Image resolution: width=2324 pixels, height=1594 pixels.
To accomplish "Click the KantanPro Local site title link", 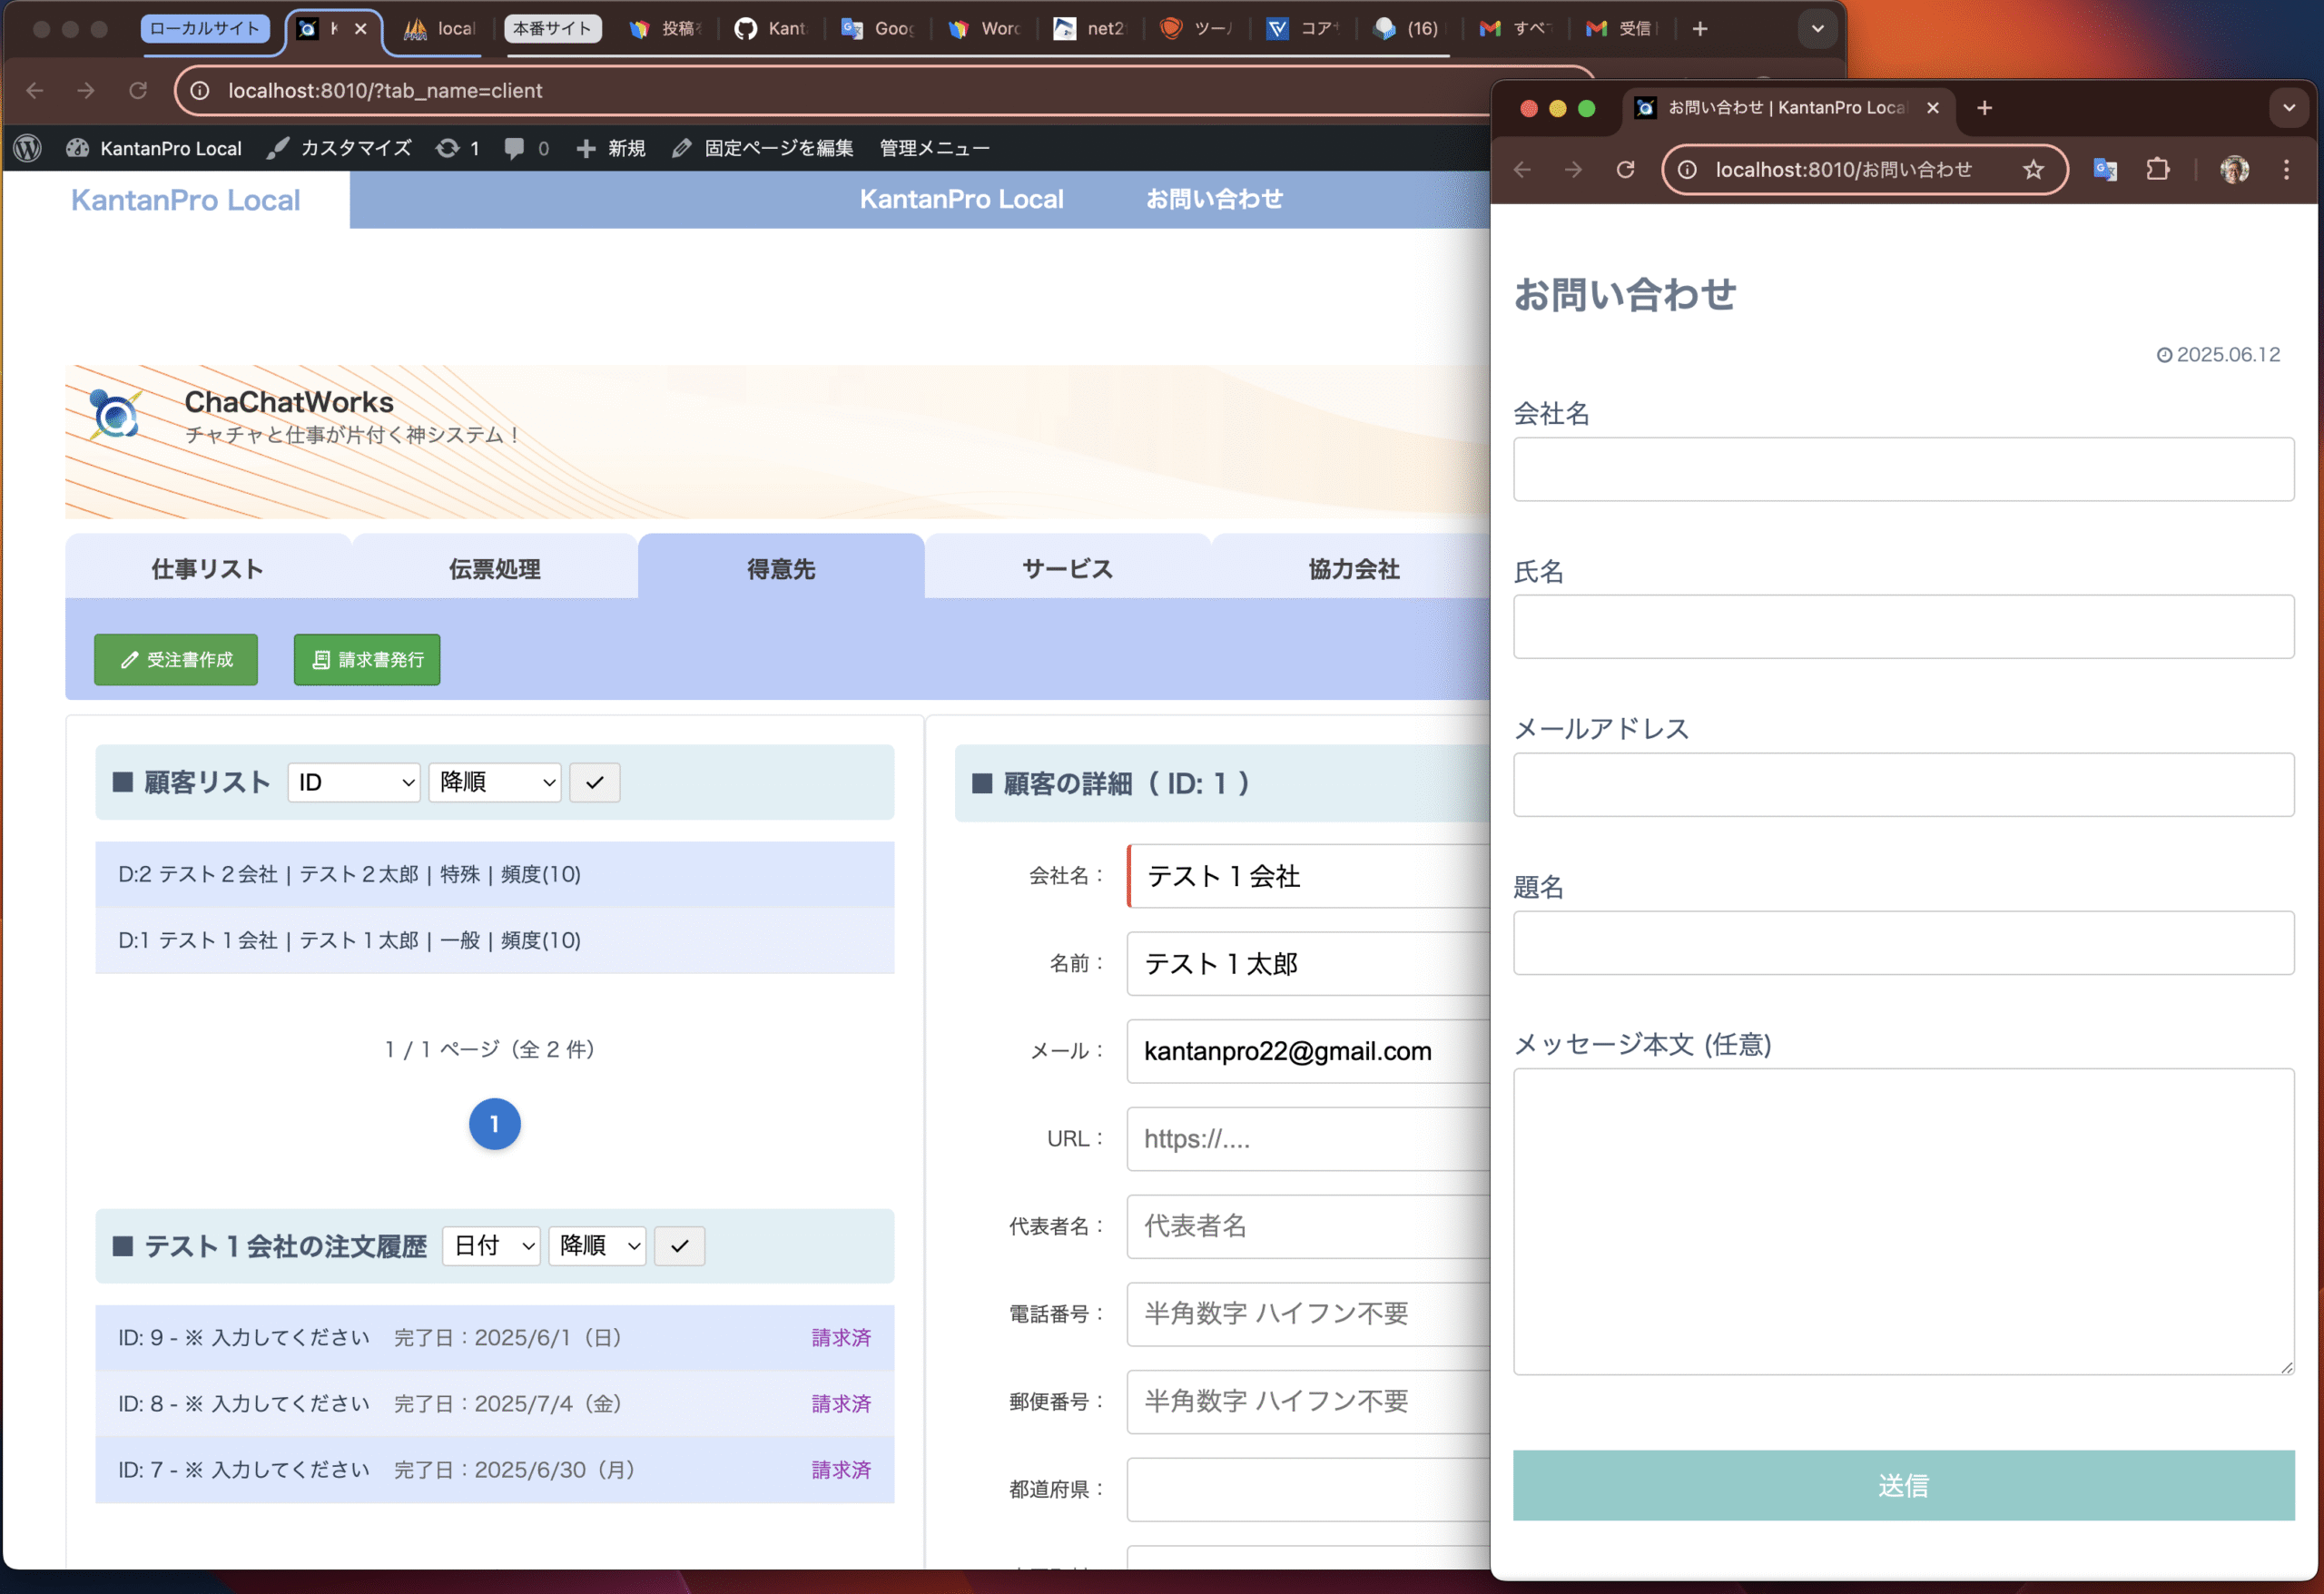I will click(185, 200).
